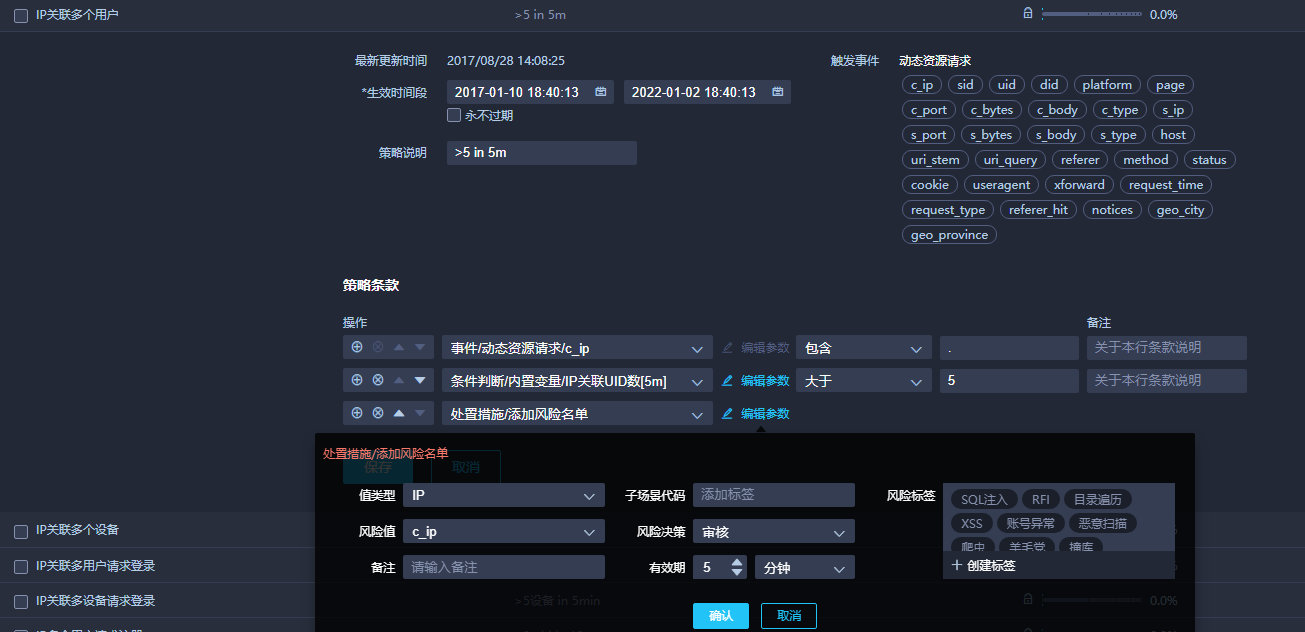Open the end date calendar picker icon
The width and height of the screenshot is (1305, 632).
coord(778,92)
